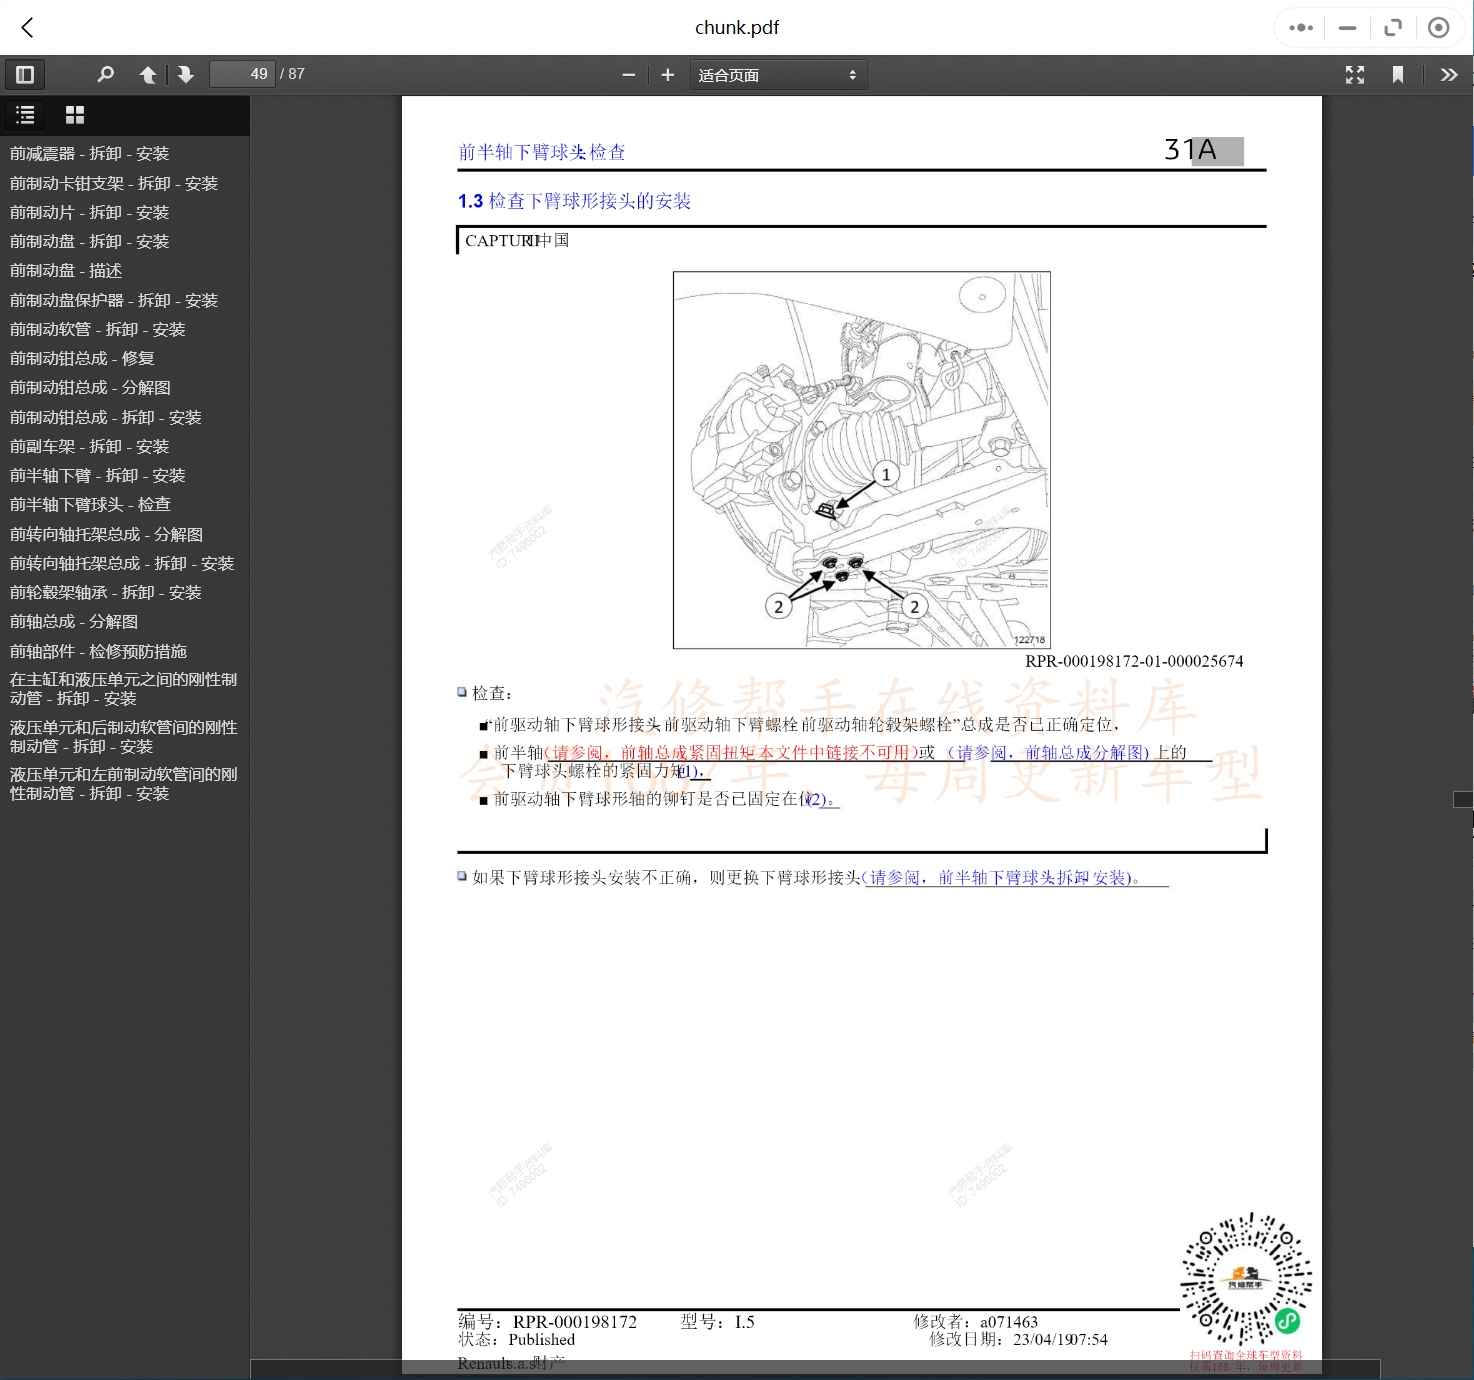Zoom in on the document
This screenshot has height=1380, width=1474.
667,74
